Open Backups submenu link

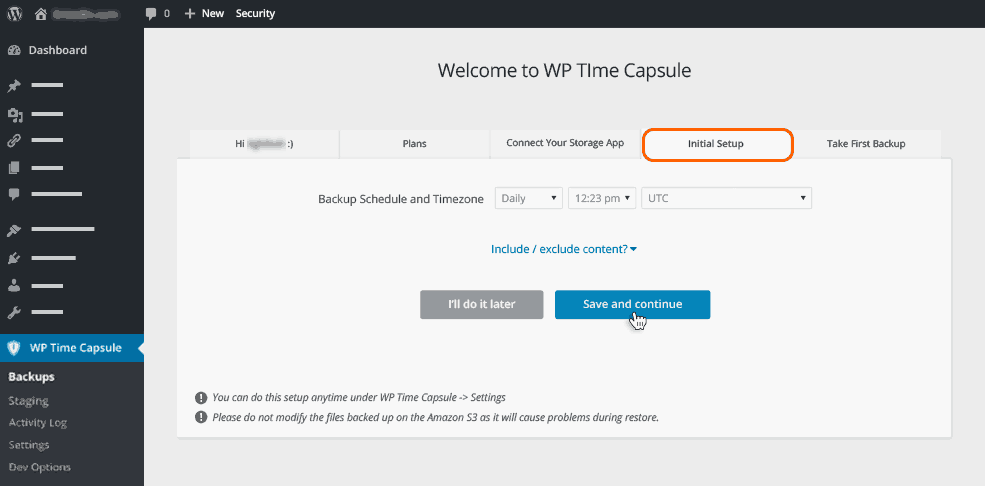[31, 377]
